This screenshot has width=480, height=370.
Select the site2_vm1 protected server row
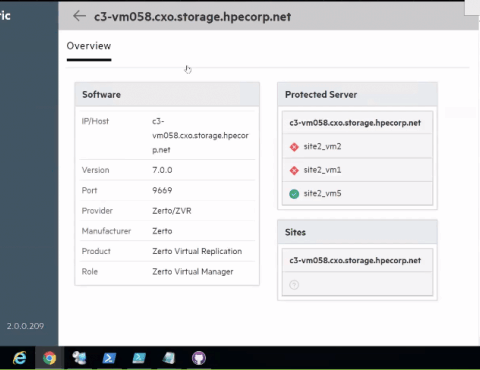pos(357,170)
